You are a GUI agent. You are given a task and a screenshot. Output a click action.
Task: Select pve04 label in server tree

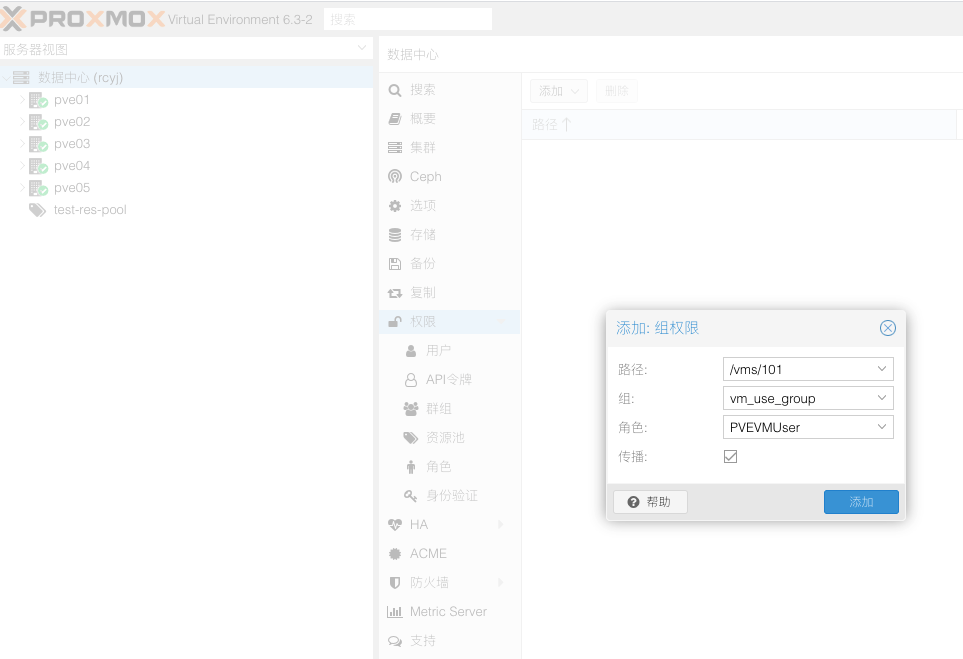(x=72, y=166)
